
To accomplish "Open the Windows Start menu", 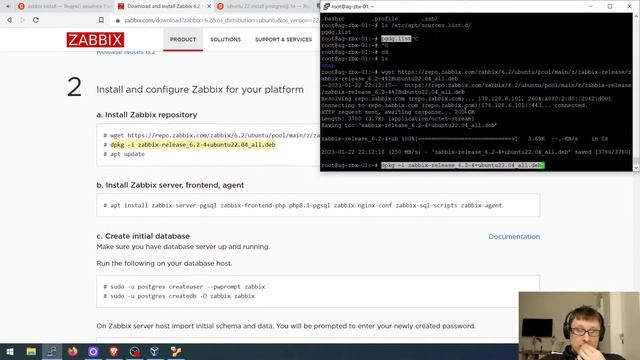I will tap(10, 351).
